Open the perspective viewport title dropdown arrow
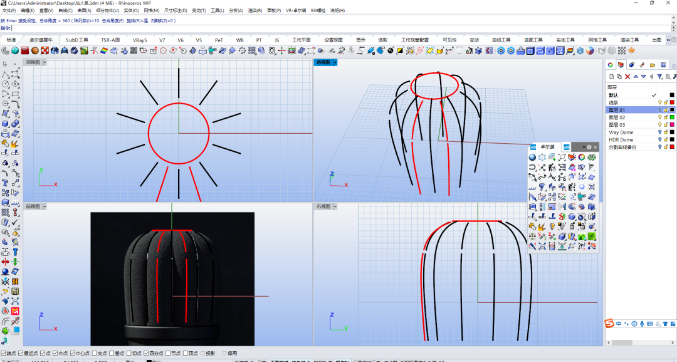Image resolution: width=677 pixels, height=362 pixels. [x=335, y=63]
